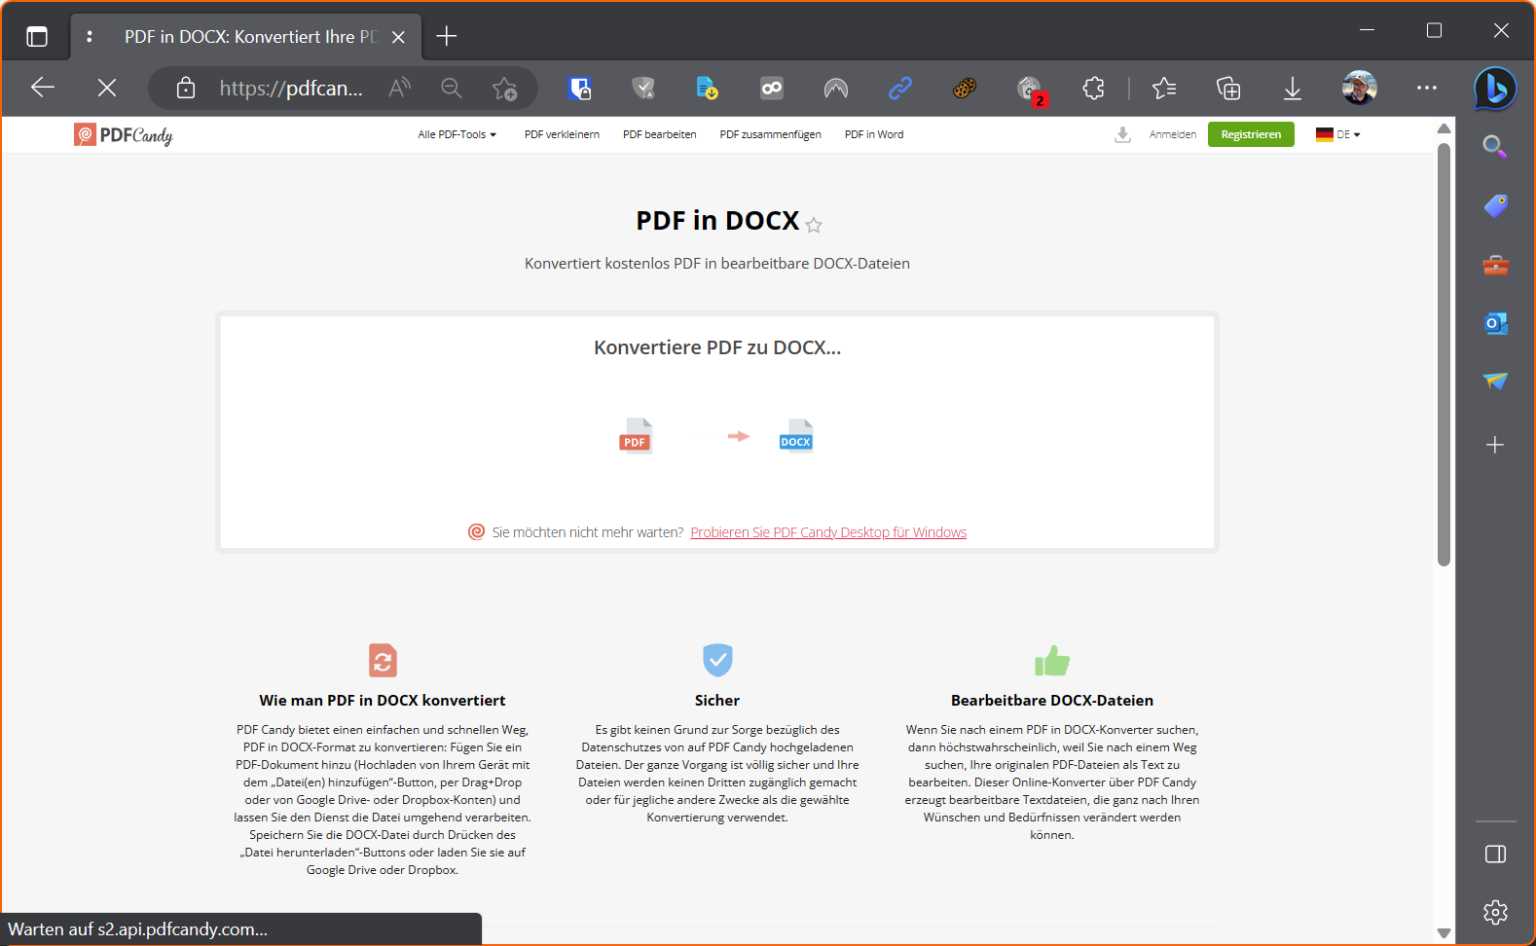The width and height of the screenshot is (1536, 946).
Task: Open Downloads from the browser toolbar
Action: [1292, 88]
